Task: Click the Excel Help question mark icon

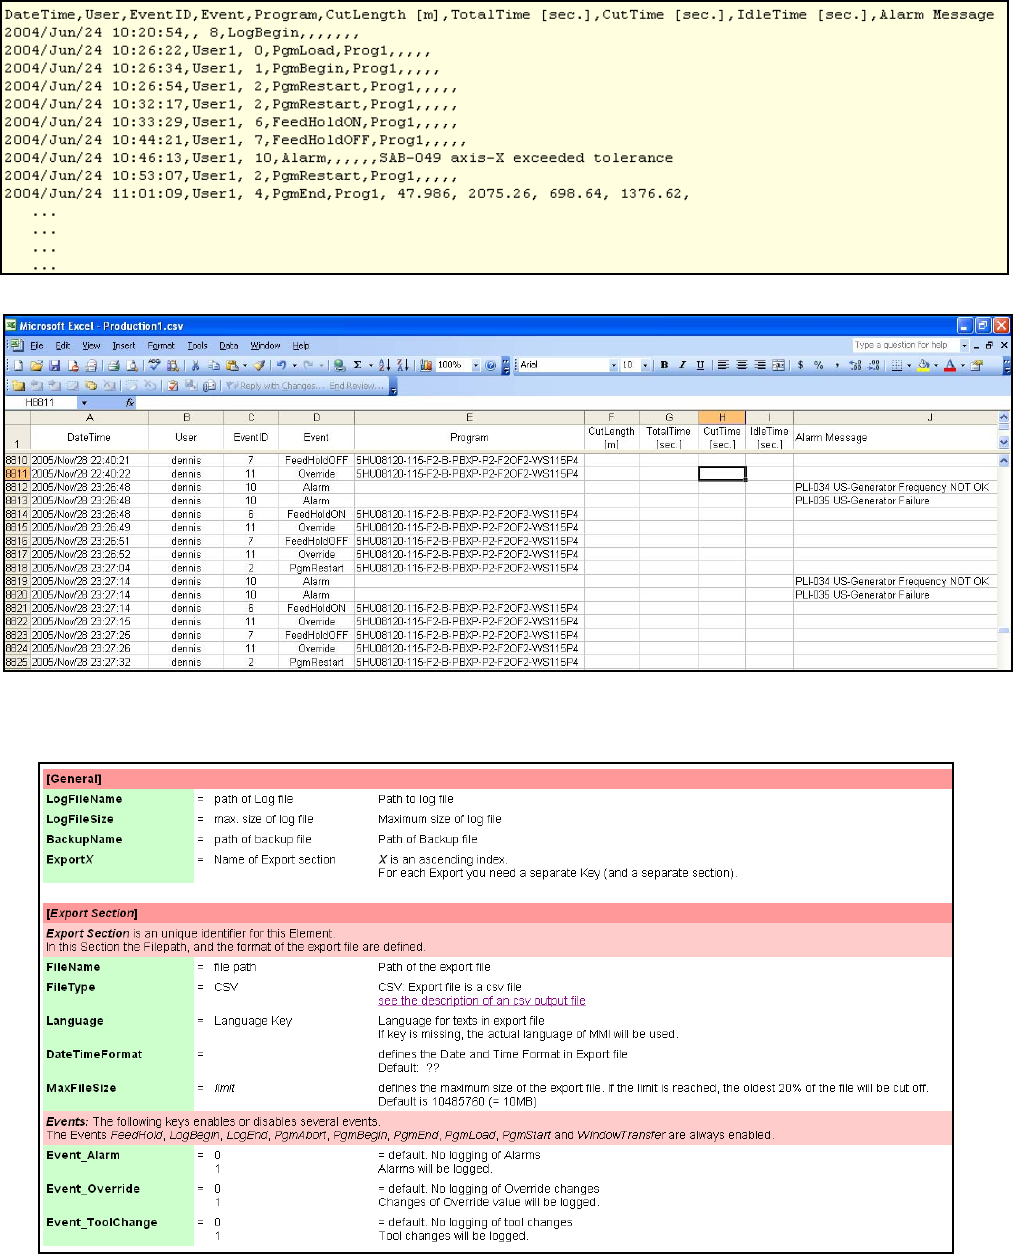Action: (491, 365)
